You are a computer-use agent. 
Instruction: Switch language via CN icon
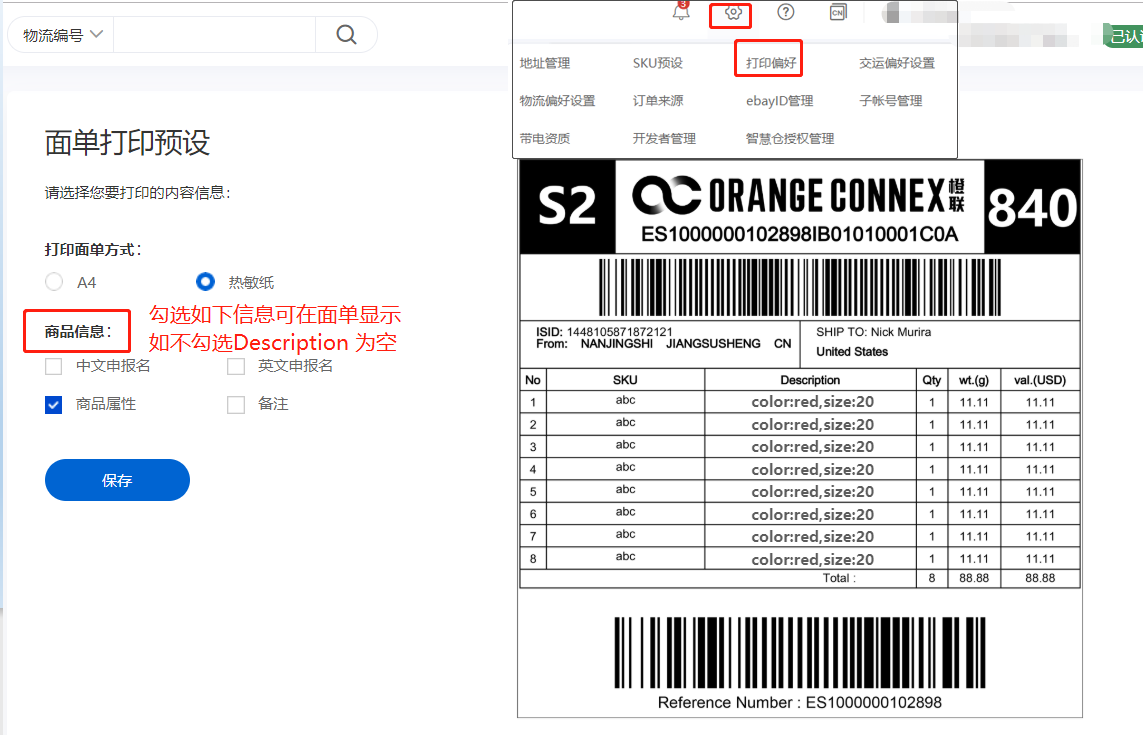click(838, 12)
